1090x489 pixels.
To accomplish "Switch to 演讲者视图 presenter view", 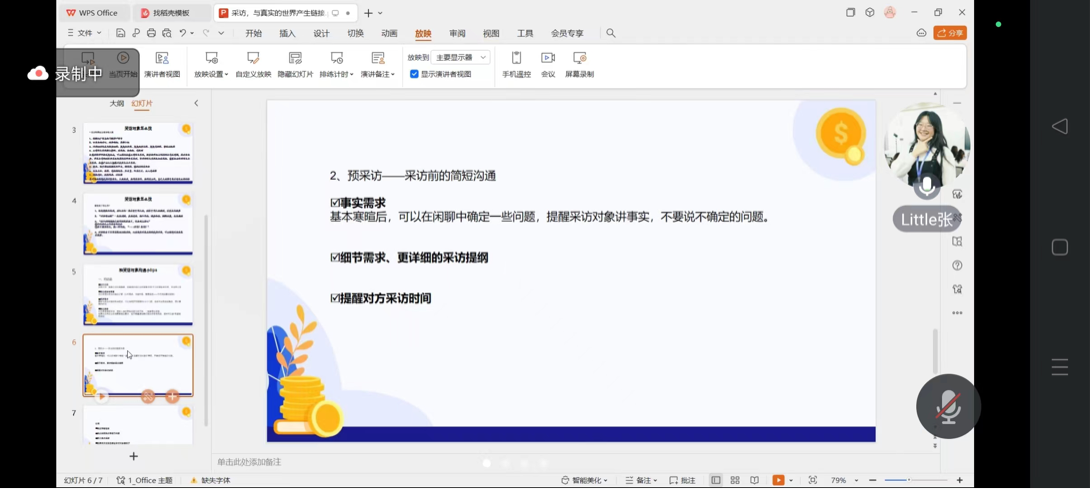I will (x=162, y=63).
